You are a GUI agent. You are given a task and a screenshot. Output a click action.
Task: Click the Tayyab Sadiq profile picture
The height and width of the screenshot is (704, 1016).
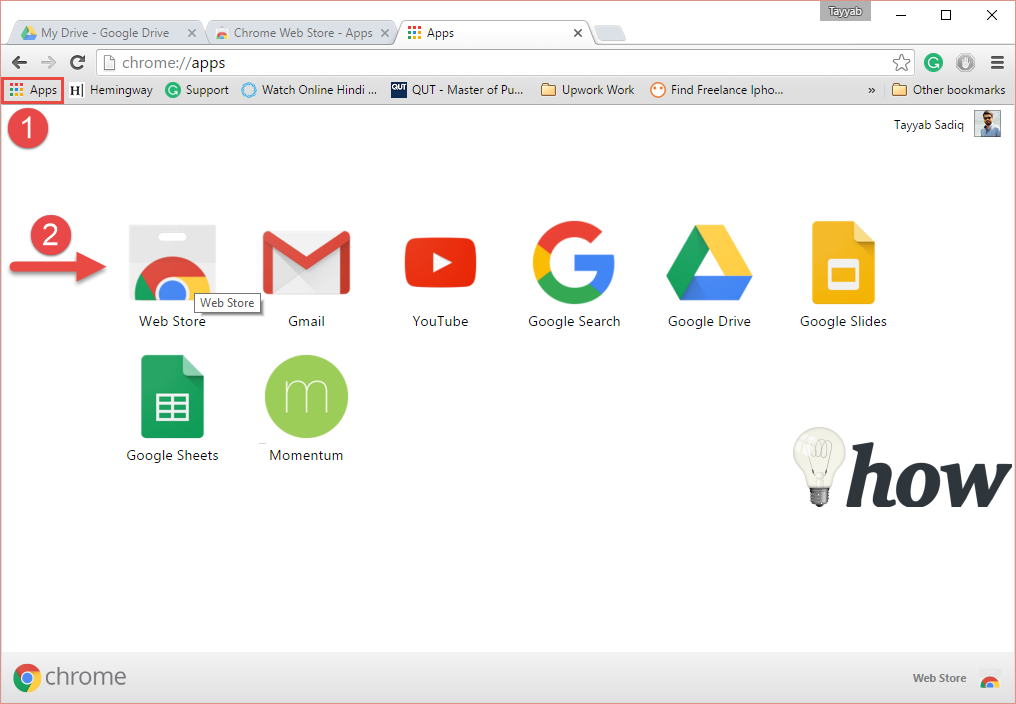987,124
